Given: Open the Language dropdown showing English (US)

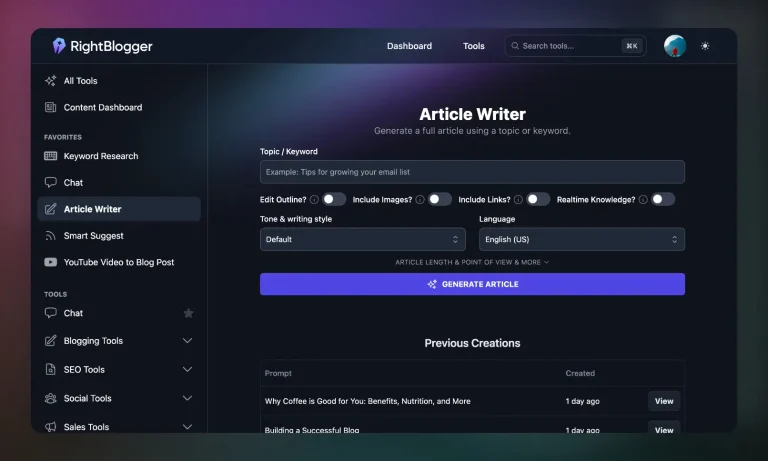Looking at the screenshot, I should pos(582,239).
